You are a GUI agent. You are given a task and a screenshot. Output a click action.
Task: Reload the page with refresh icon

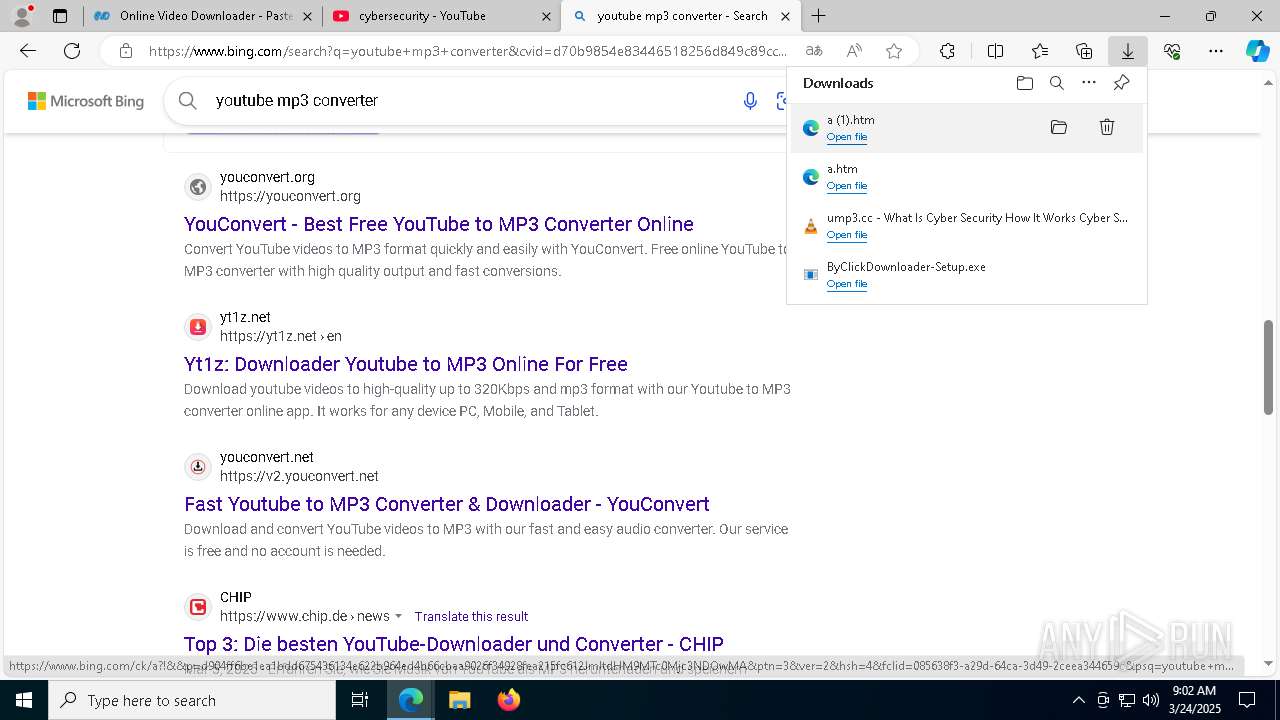[72, 51]
